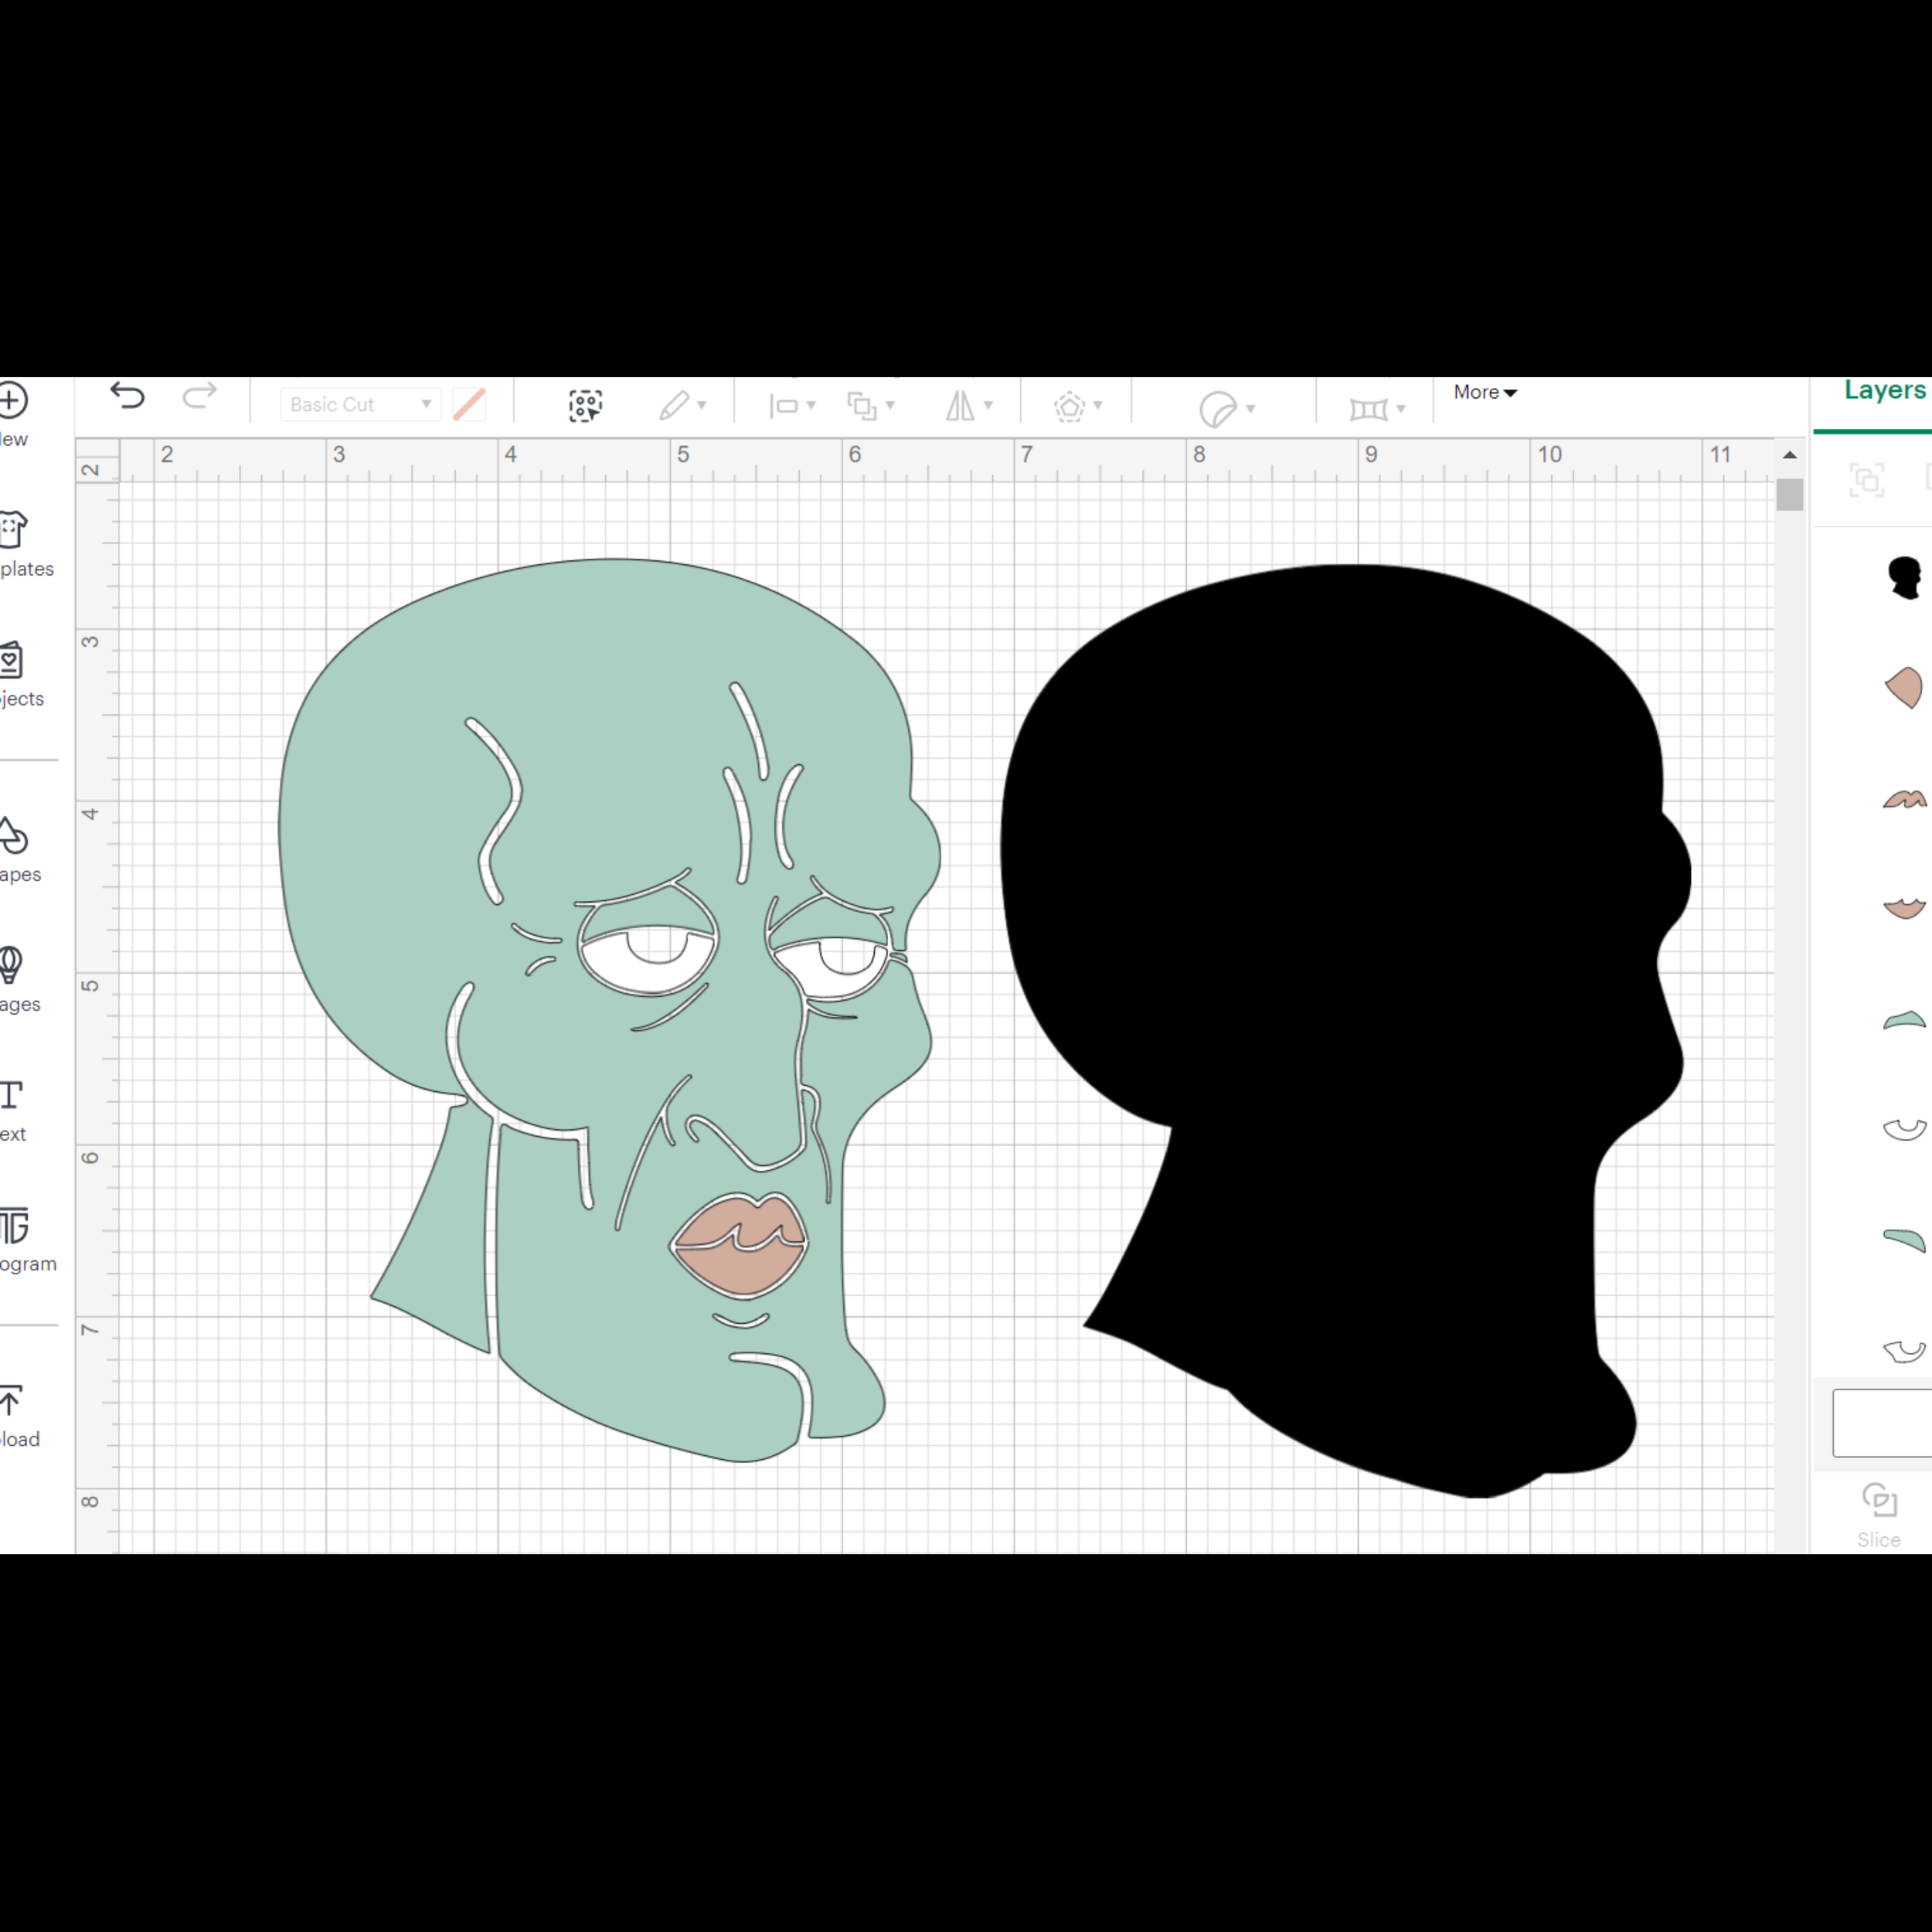Image resolution: width=1932 pixels, height=1932 pixels.
Task: Click the operation color swatch beside Basic Cut
Action: (469, 405)
